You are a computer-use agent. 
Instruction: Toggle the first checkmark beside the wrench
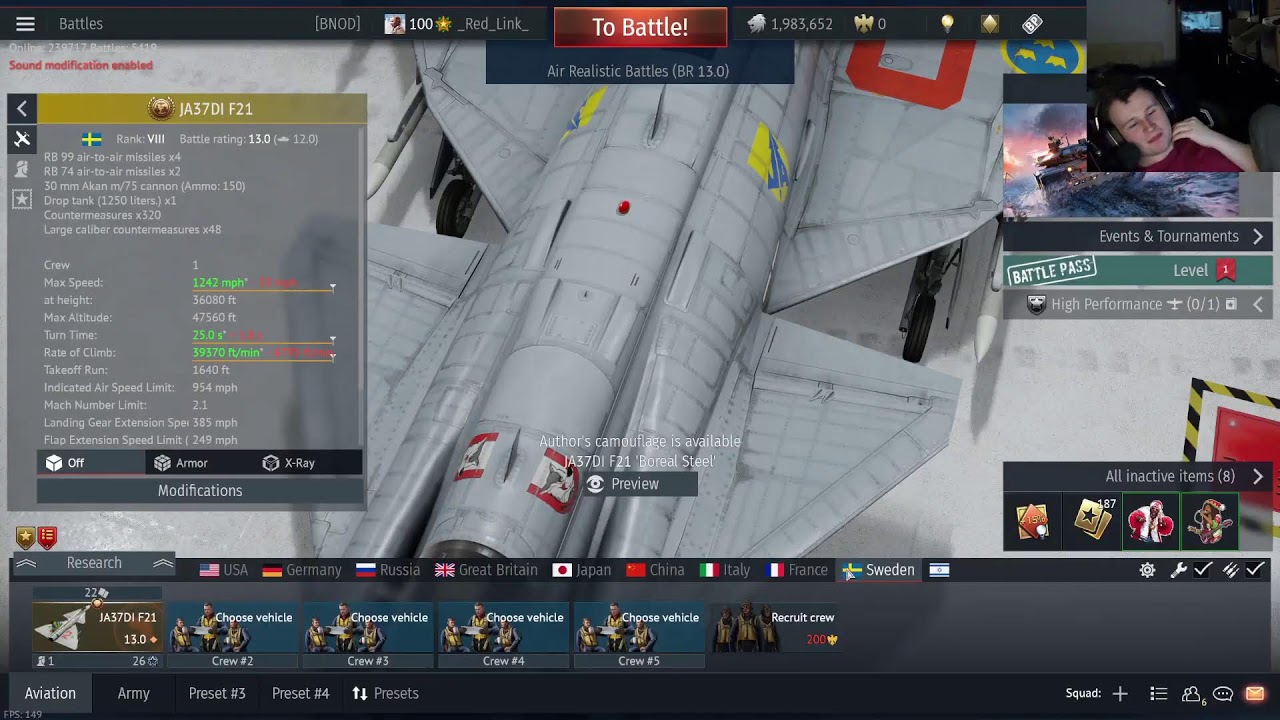(x=1203, y=570)
